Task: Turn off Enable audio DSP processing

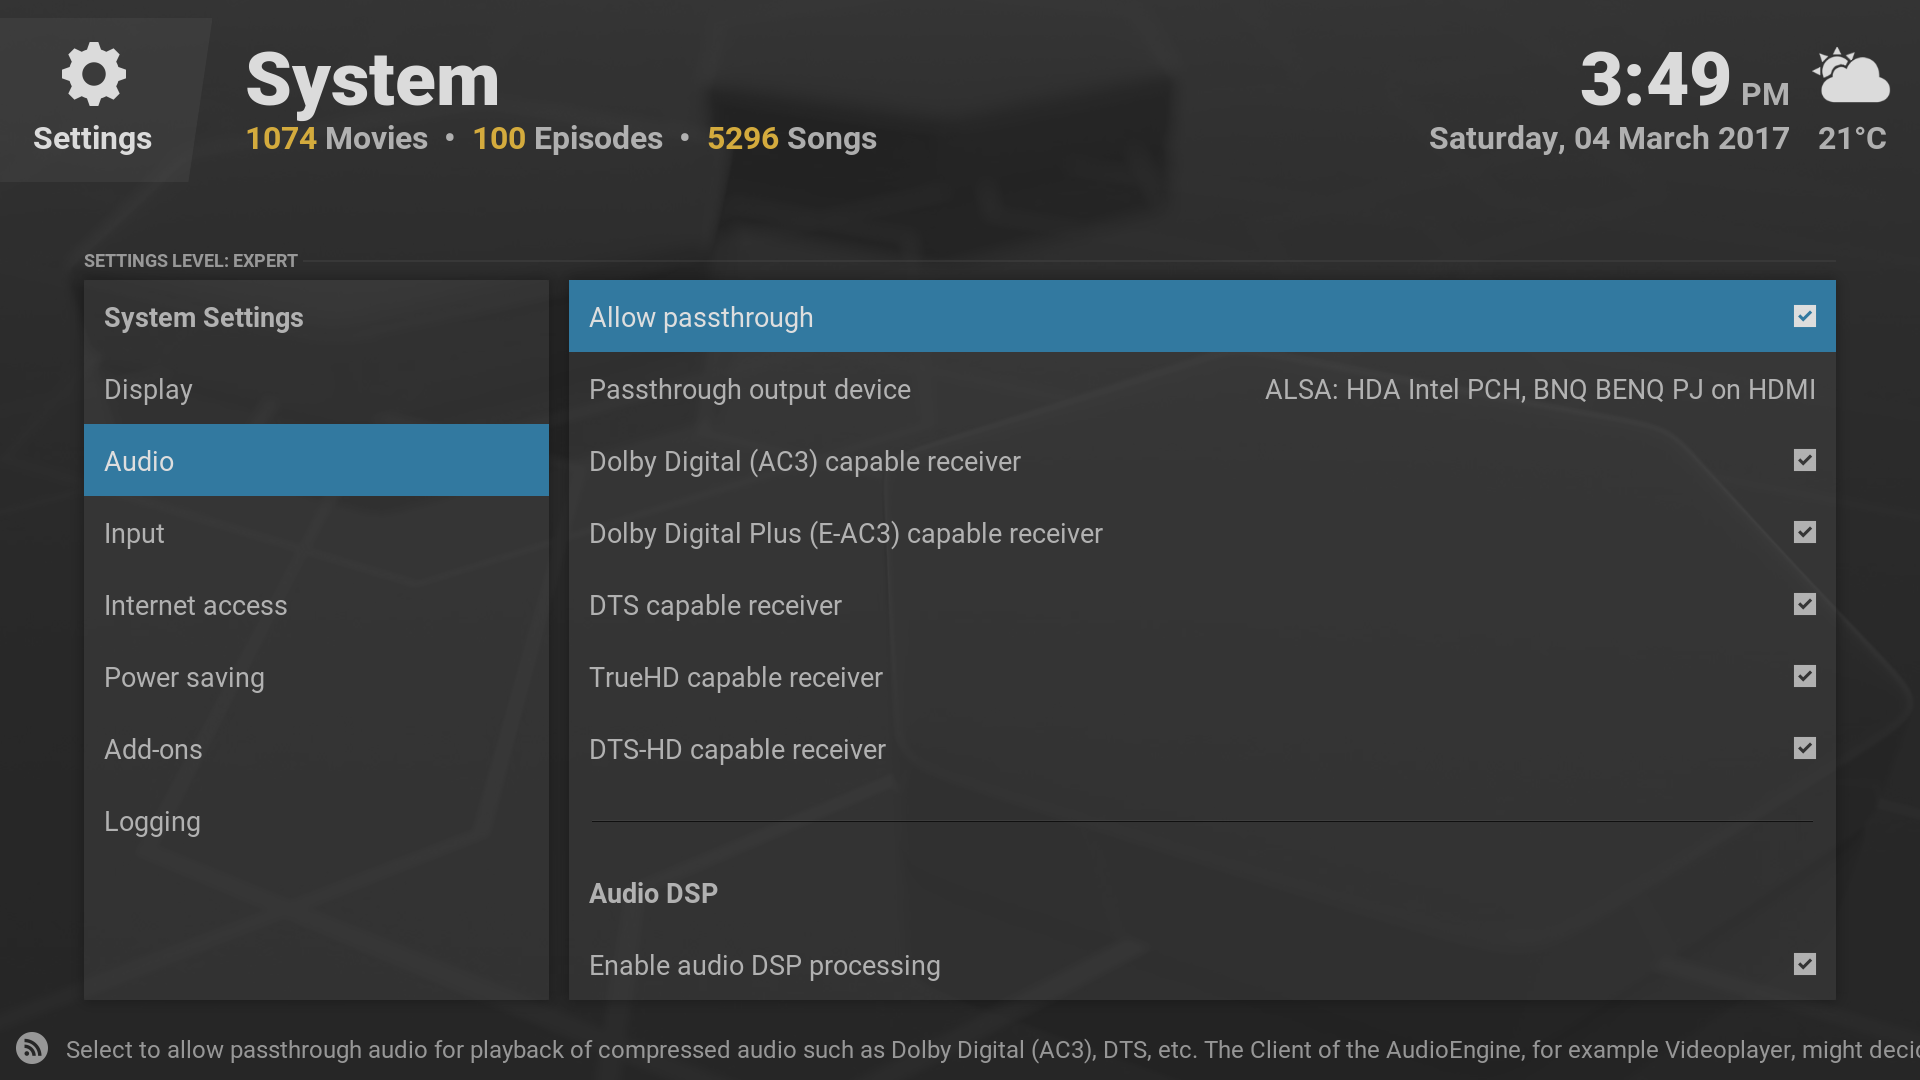Action: pos(1804,965)
